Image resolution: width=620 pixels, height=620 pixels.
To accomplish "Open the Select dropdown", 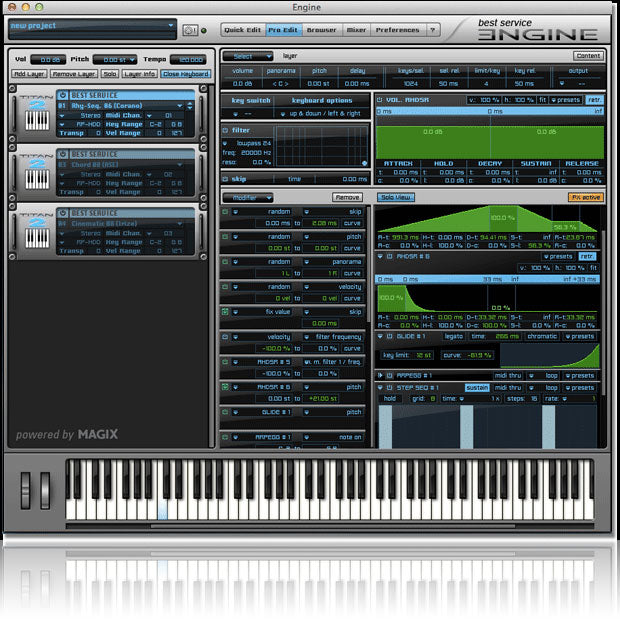I will coord(248,57).
